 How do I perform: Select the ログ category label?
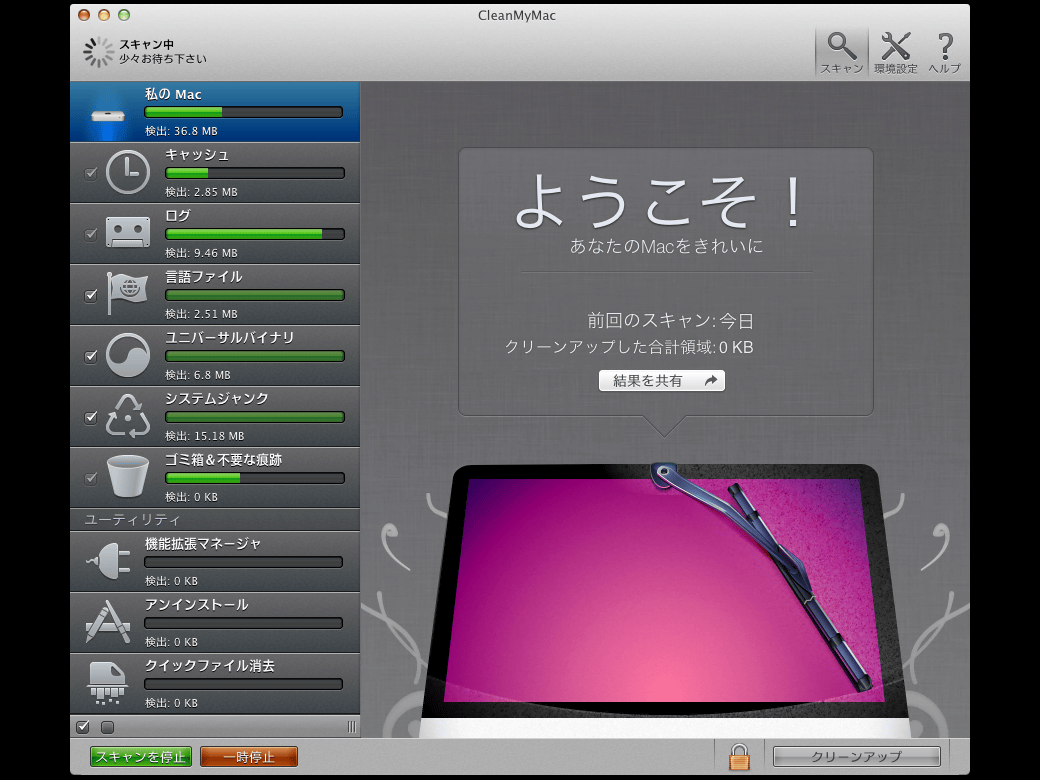(178, 216)
